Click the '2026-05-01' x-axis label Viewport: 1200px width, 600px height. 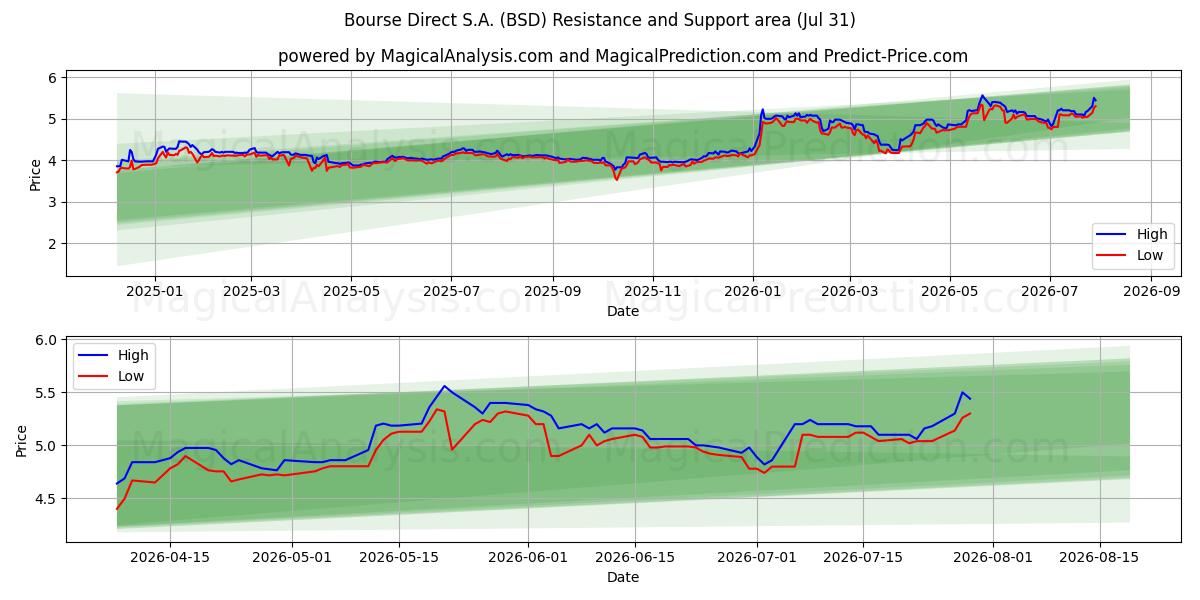292,557
